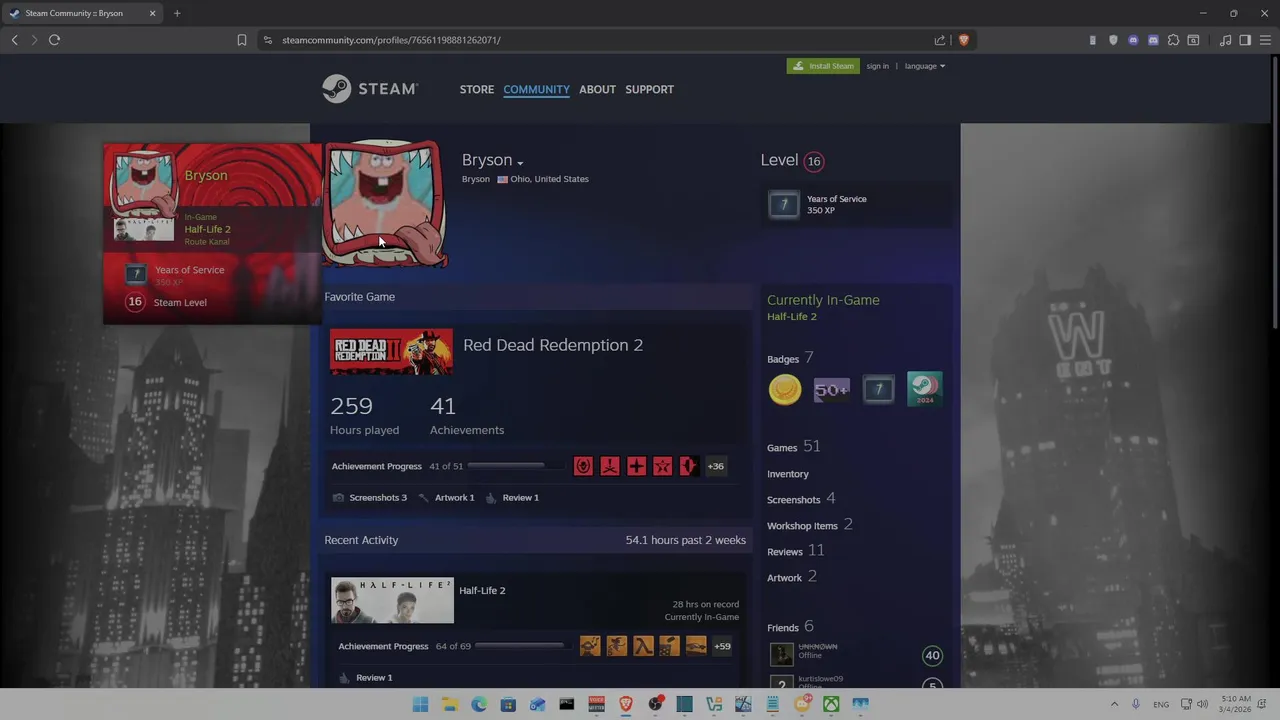The height and width of the screenshot is (720, 1280).
Task: Click the Half-Life 2 link under Currently In-Game
Action: 792,316
